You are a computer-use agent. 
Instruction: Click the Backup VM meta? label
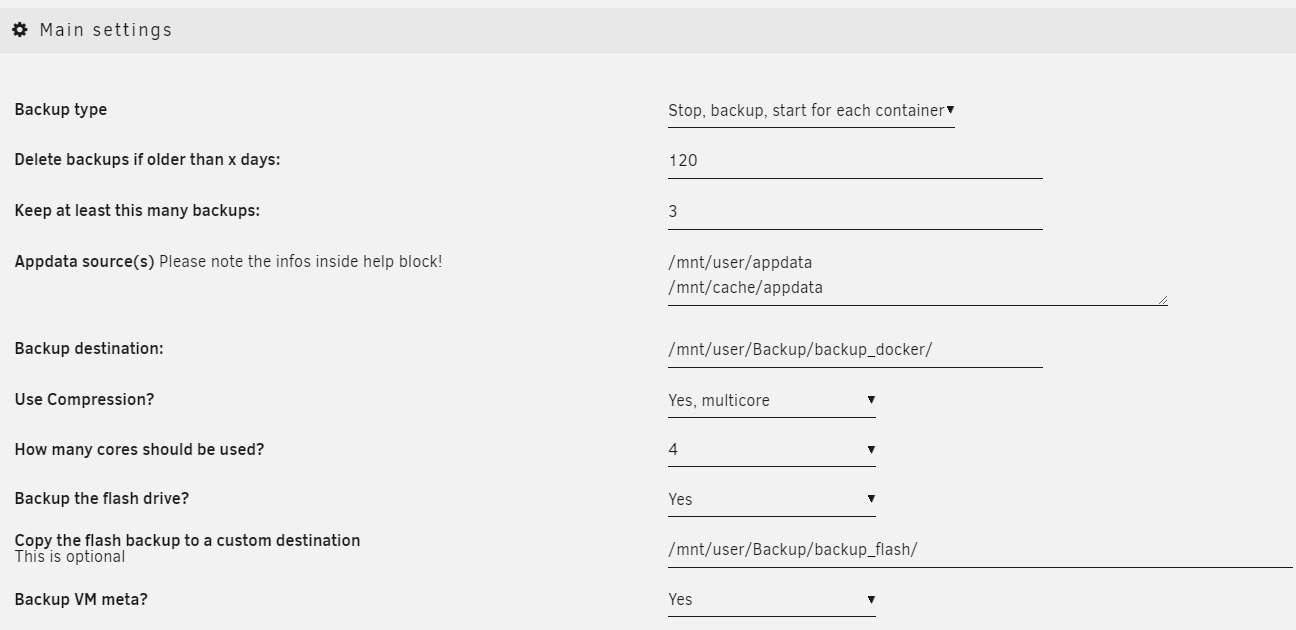(x=81, y=600)
